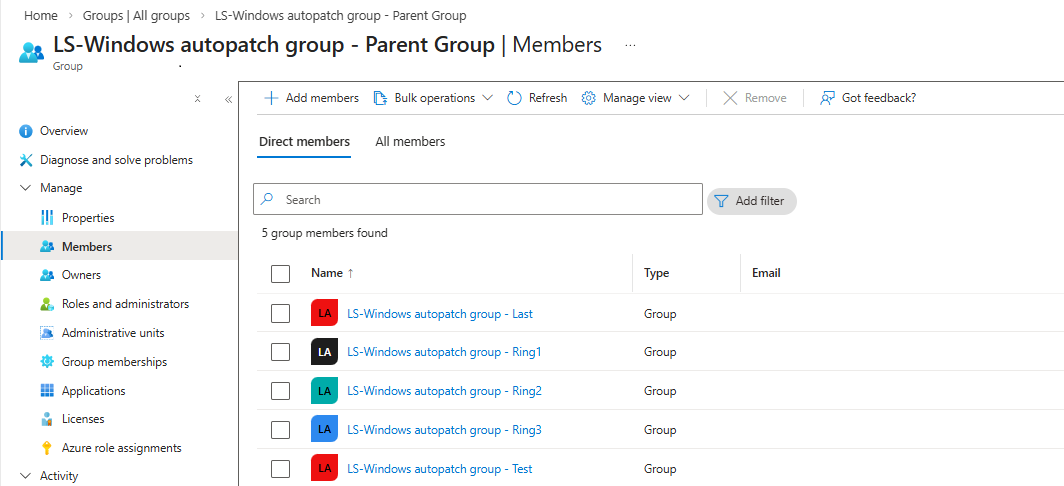Open Azure role assignments in sidebar

119,448
